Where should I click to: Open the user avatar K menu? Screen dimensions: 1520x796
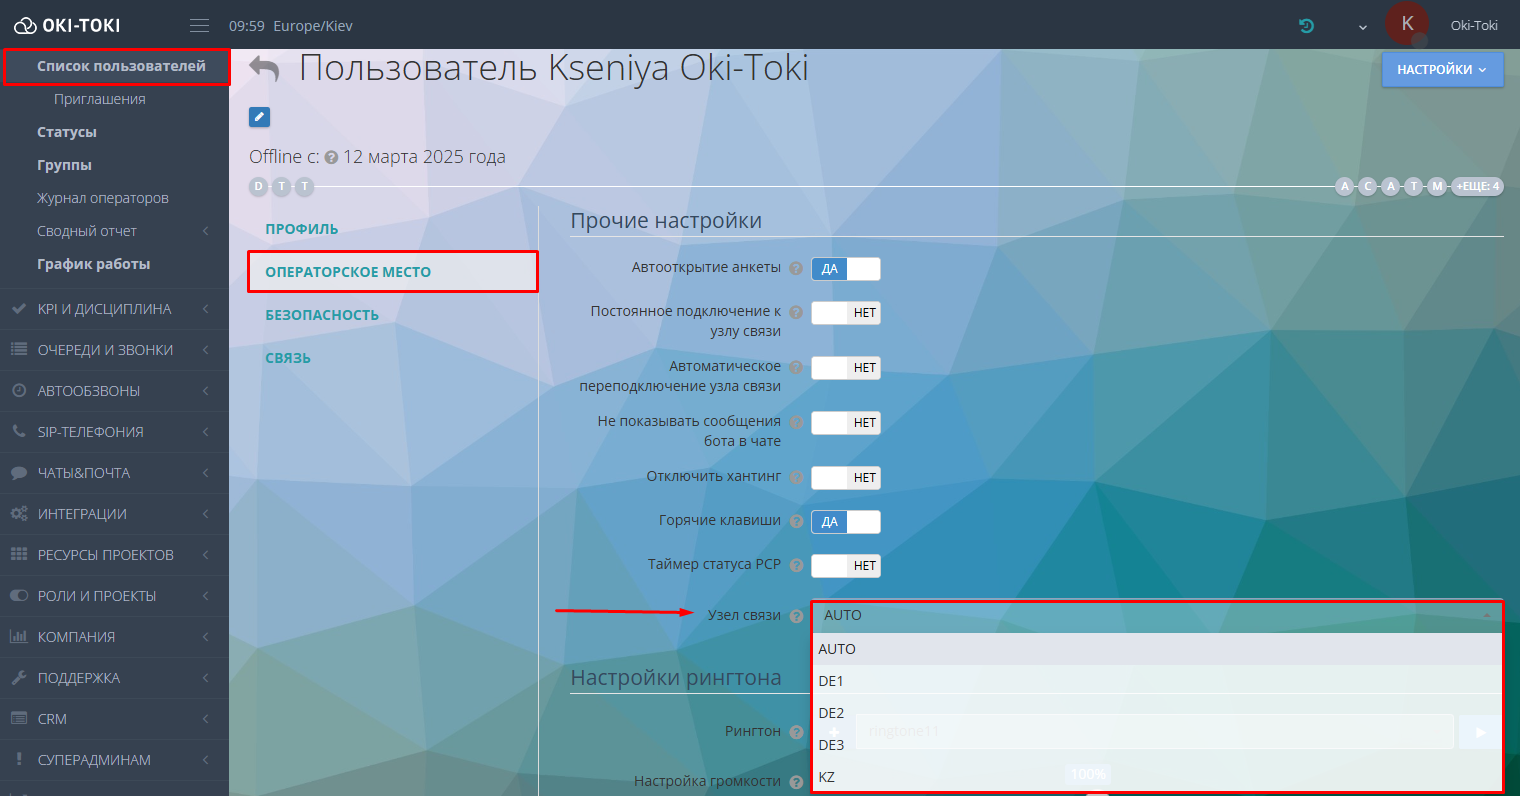coord(1408,24)
